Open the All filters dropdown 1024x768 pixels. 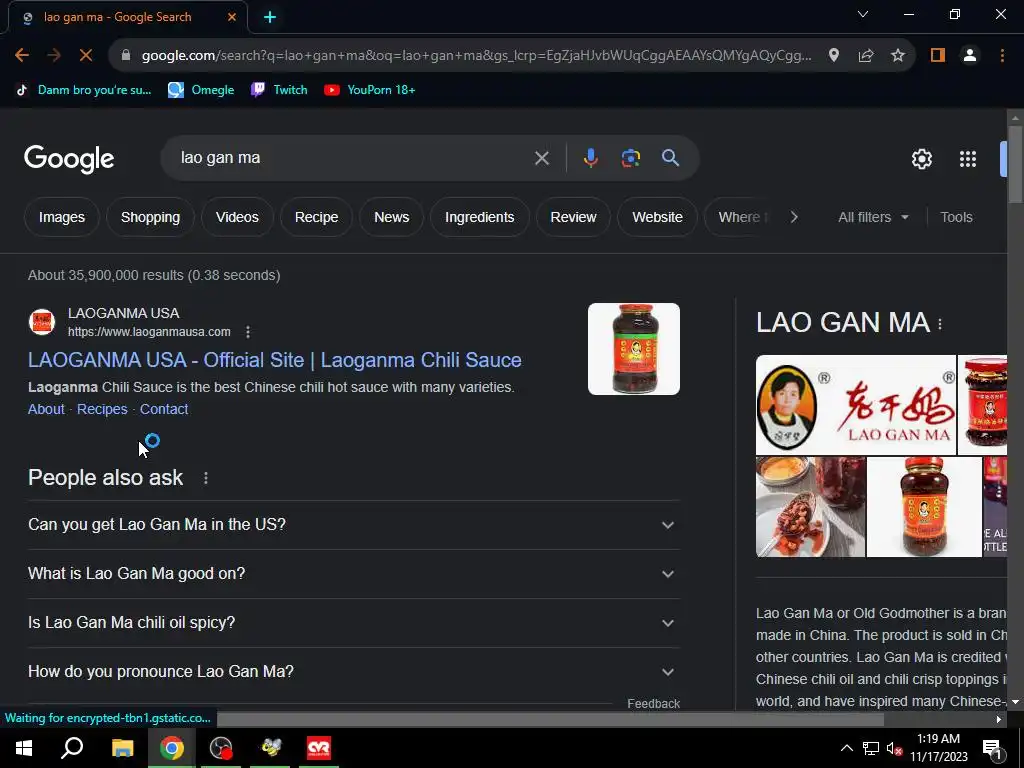coord(873,217)
